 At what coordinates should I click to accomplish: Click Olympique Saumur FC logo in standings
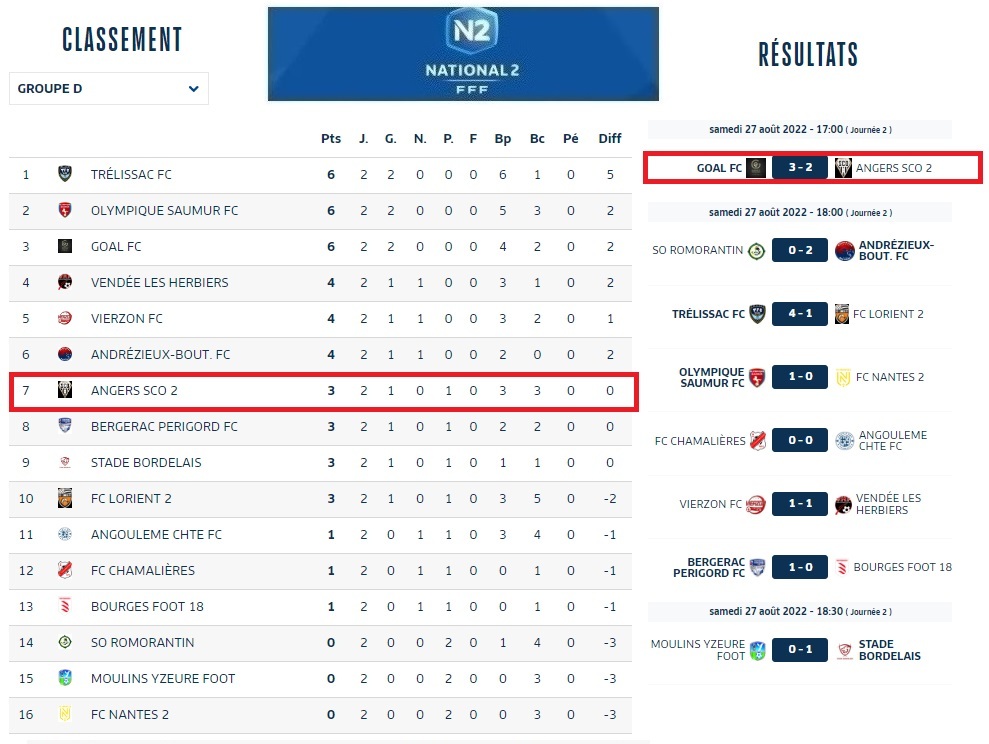click(65, 210)
